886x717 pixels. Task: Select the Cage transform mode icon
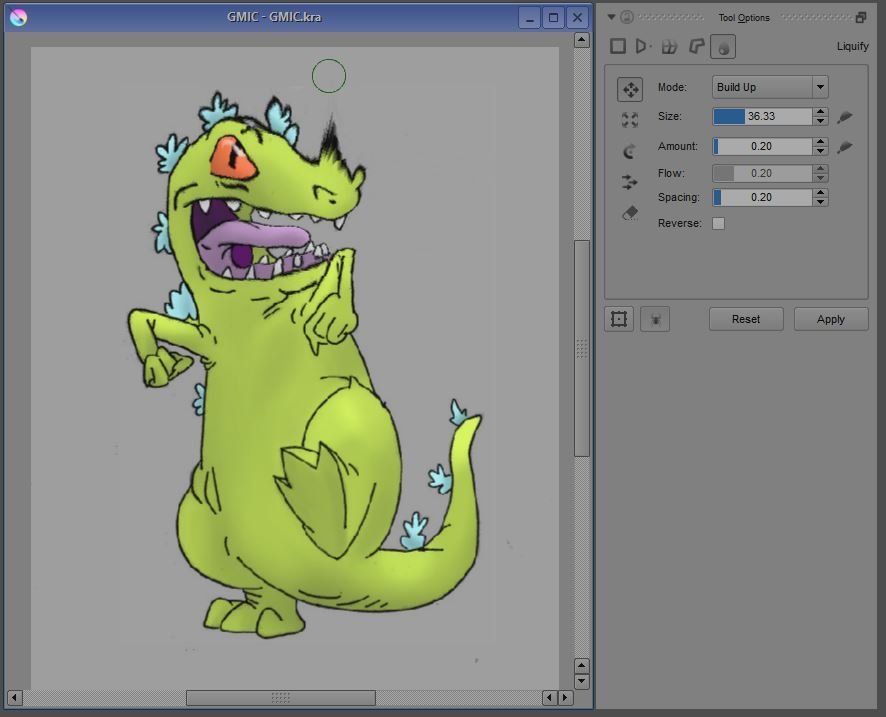point(697,46)
